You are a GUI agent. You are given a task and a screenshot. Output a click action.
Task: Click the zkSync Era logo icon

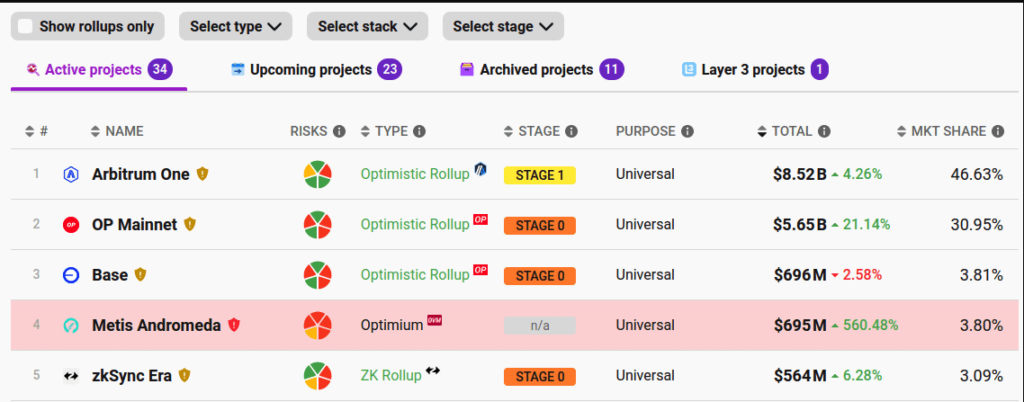71,376
